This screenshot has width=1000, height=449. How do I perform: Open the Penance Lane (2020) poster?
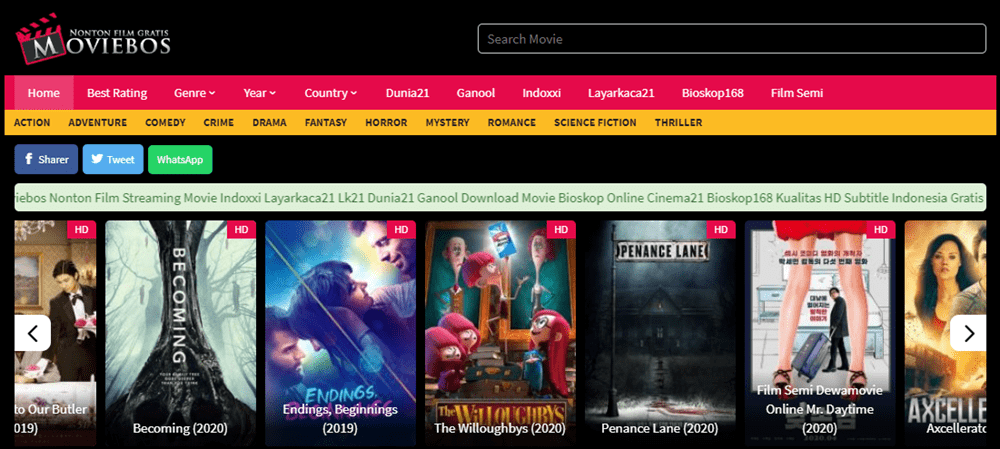[x=660, y=333]
